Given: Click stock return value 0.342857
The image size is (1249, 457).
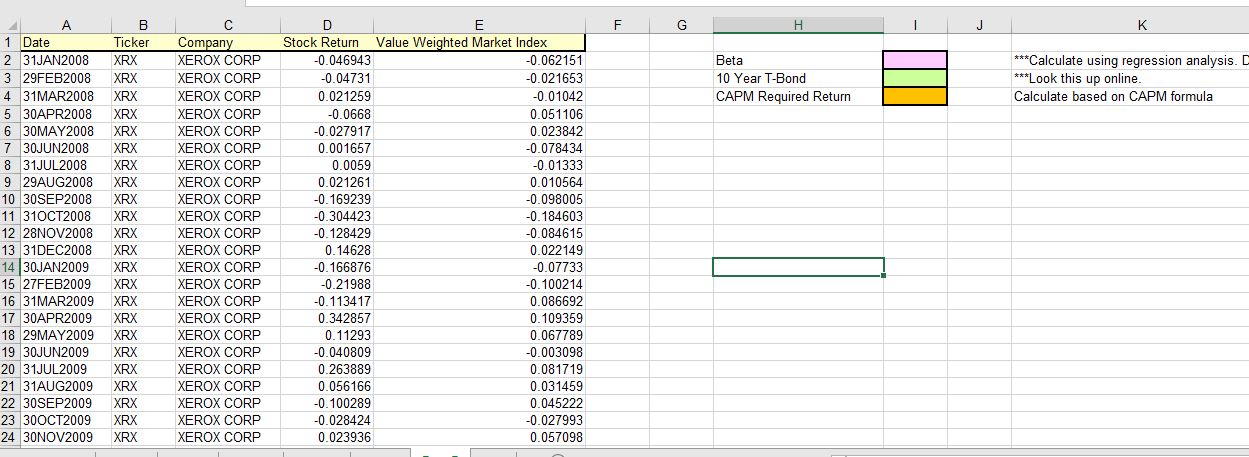Looking at the screenshot, I should (326, 318).
